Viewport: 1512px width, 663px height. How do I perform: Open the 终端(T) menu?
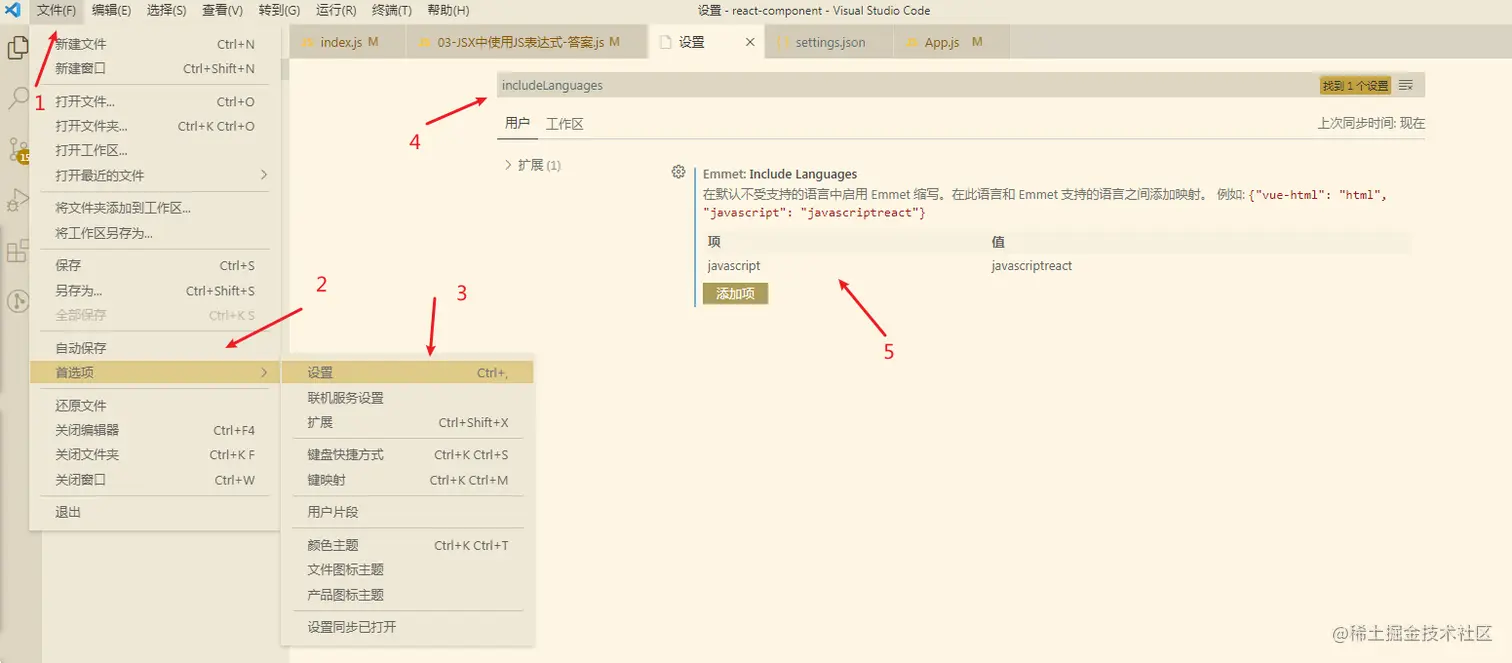click(392, 11)
